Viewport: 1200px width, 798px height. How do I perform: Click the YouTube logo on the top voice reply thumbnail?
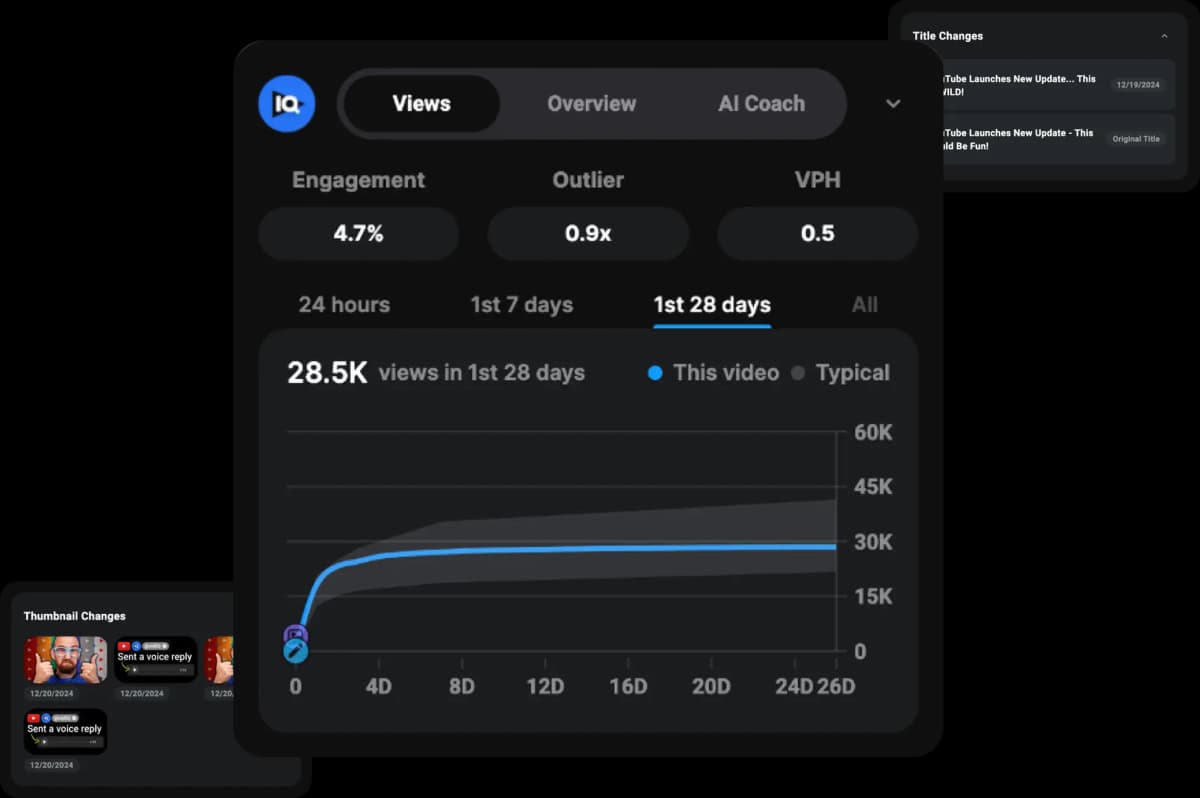123,645
